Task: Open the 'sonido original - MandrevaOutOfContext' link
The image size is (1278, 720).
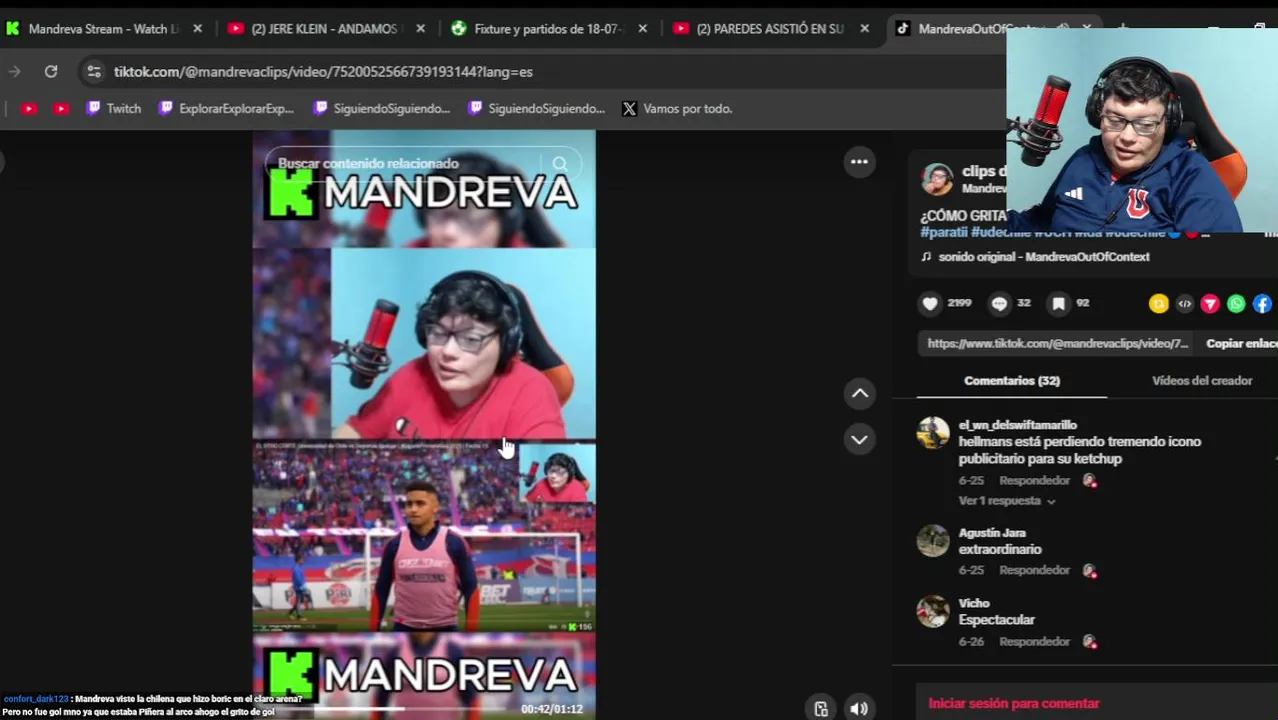Action: 1044,257
